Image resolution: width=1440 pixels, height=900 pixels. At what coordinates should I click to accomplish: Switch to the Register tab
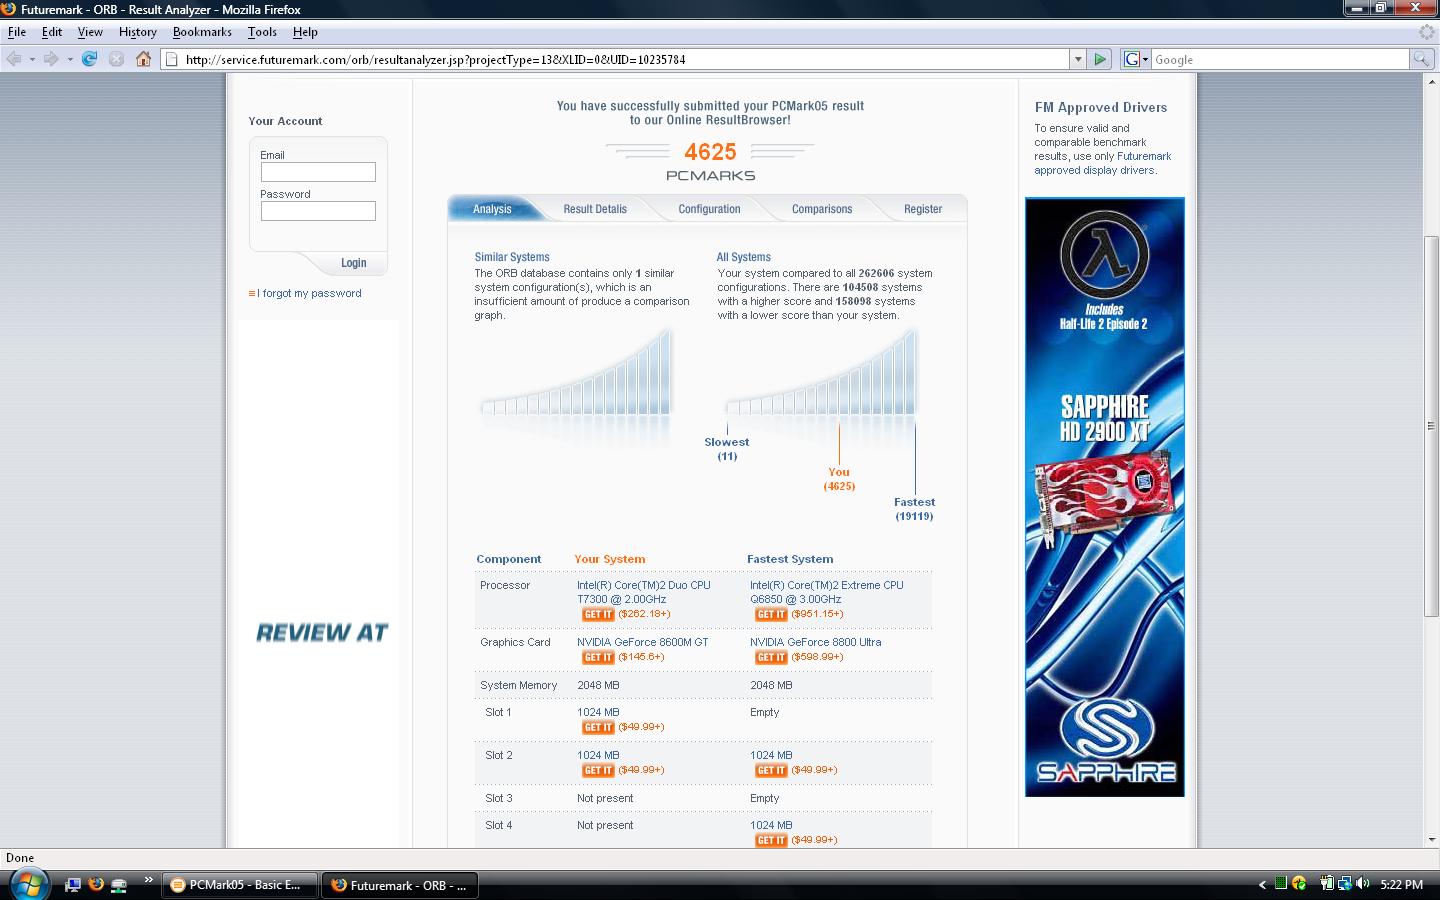pyautogui.click(x=923, y=209)
